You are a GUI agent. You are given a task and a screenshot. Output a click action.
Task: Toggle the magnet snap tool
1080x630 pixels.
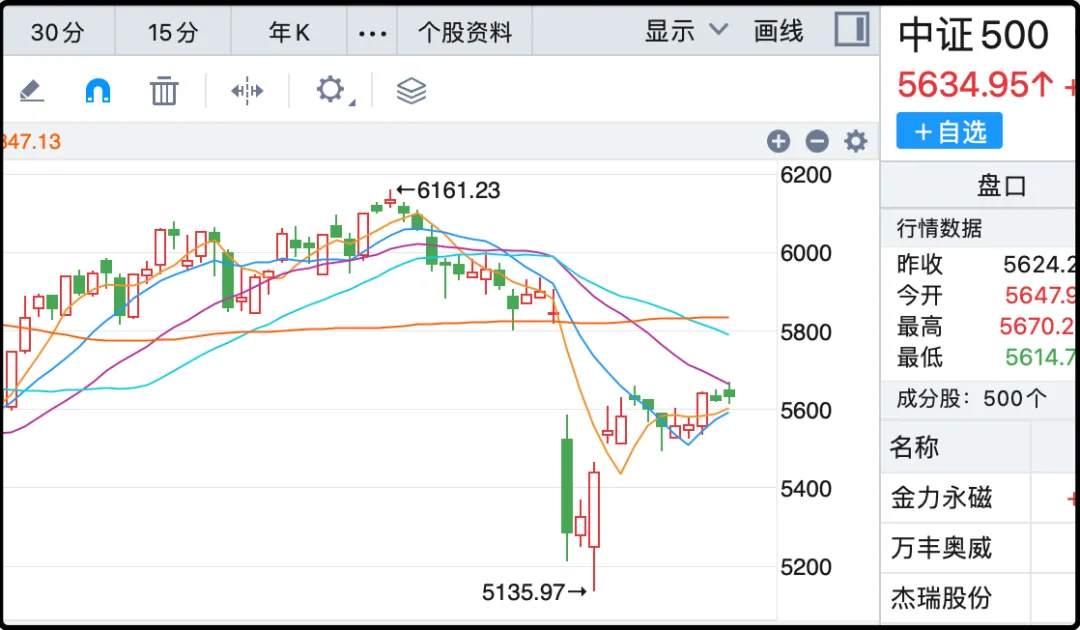point(98,91)
